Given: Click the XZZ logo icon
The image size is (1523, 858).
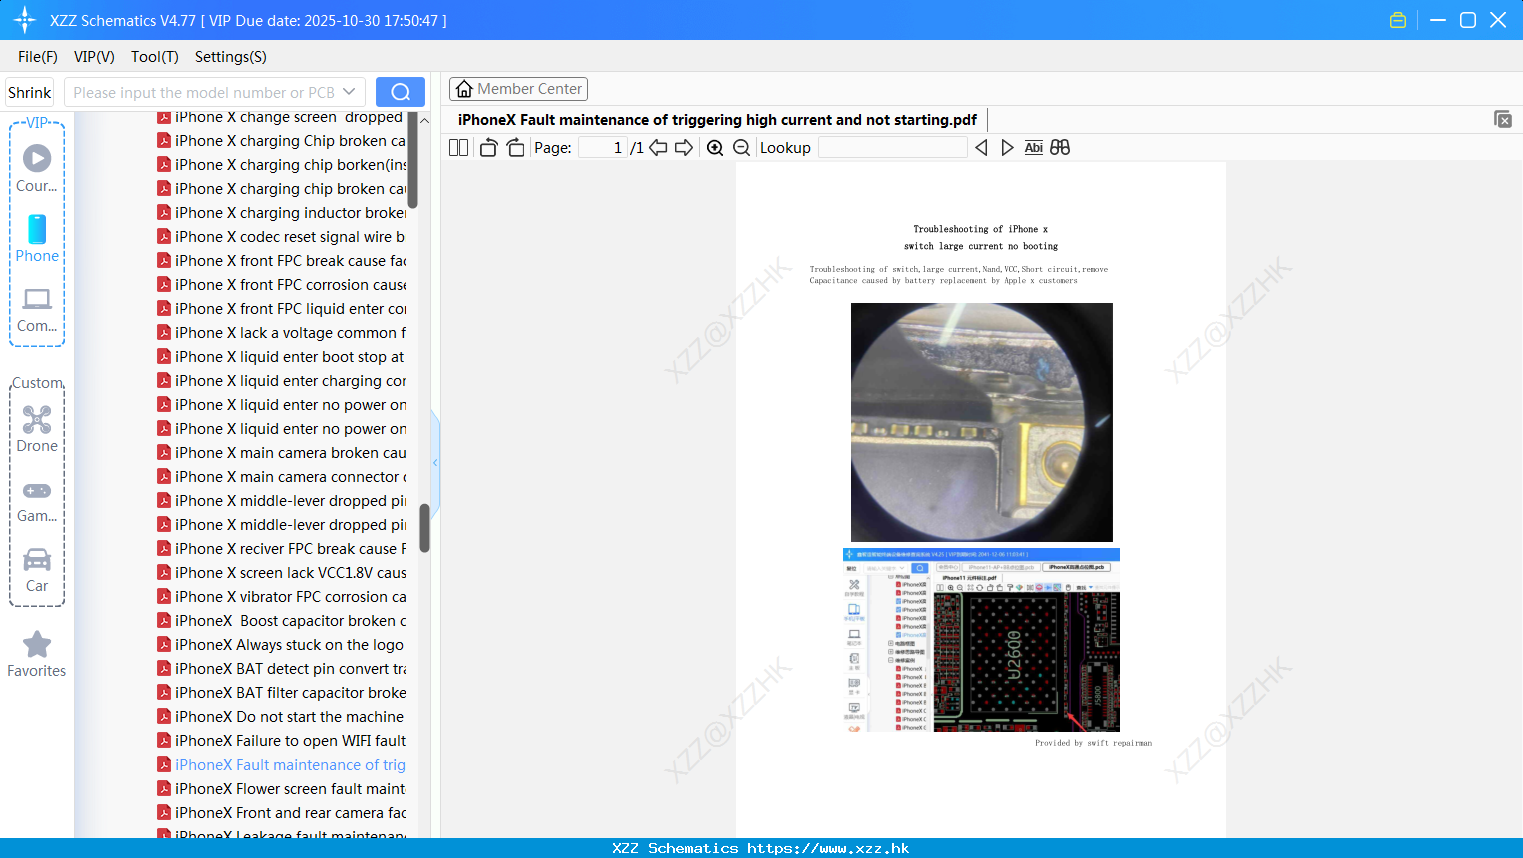Looking at the screenshot, I should click(x=24, y=20).
